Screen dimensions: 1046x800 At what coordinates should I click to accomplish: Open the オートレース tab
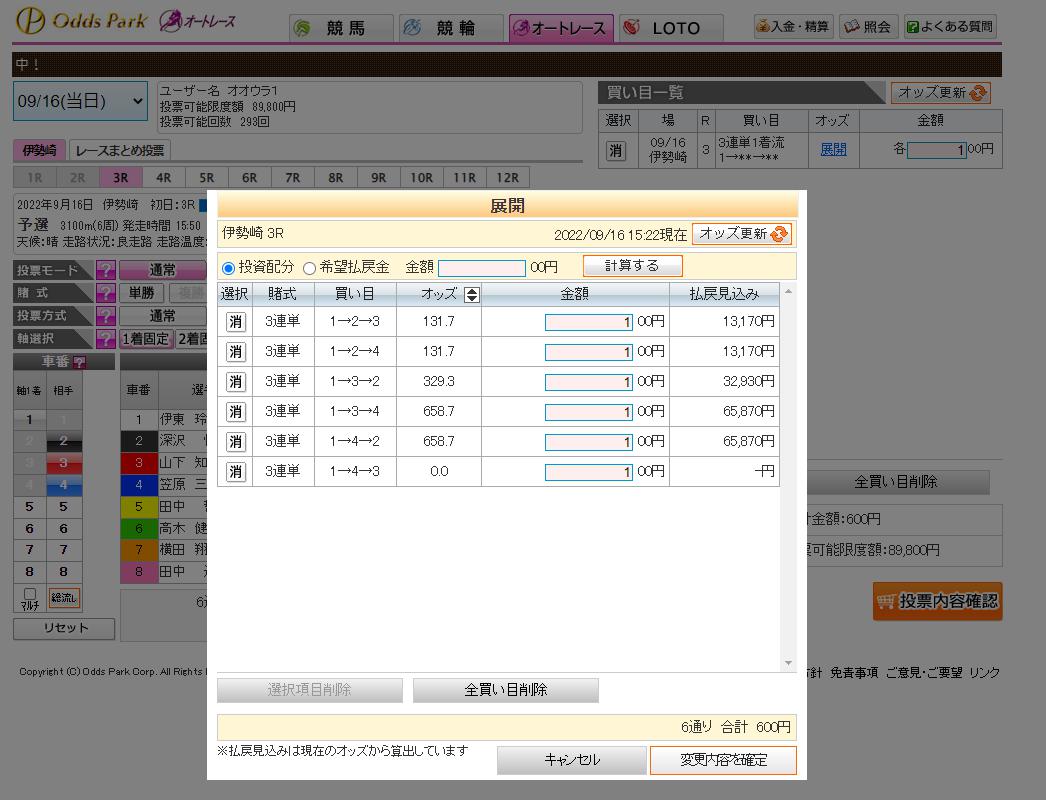click(x=561, y=28)
